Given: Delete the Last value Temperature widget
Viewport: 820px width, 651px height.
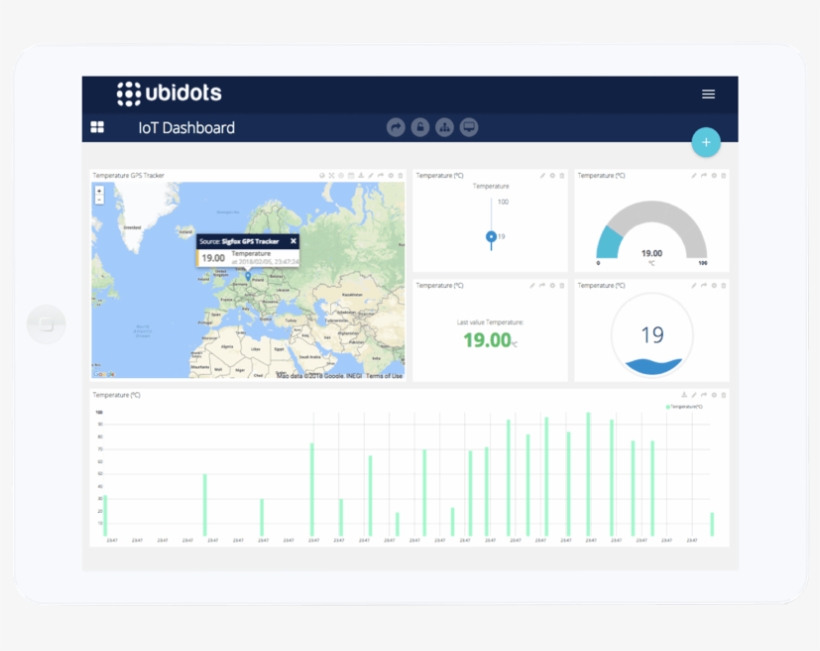Looking at the screenshot, I should [561, 286].
